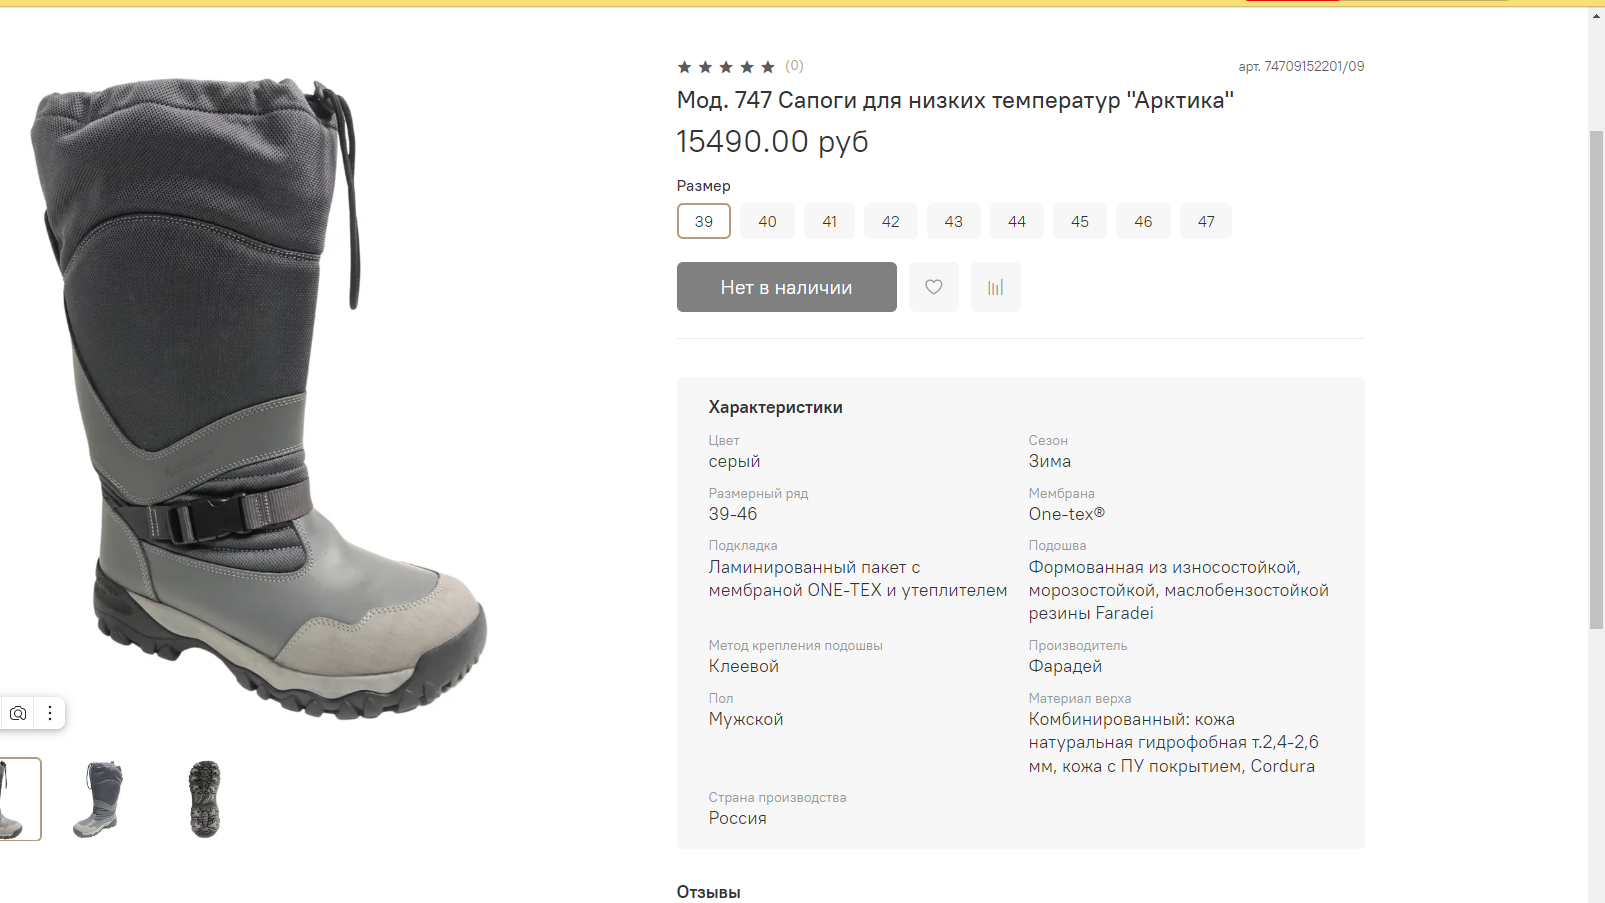Screen dimensions: 1605x903
Task: Click the compare products bar-chart icon
Action: coord(995,287)
